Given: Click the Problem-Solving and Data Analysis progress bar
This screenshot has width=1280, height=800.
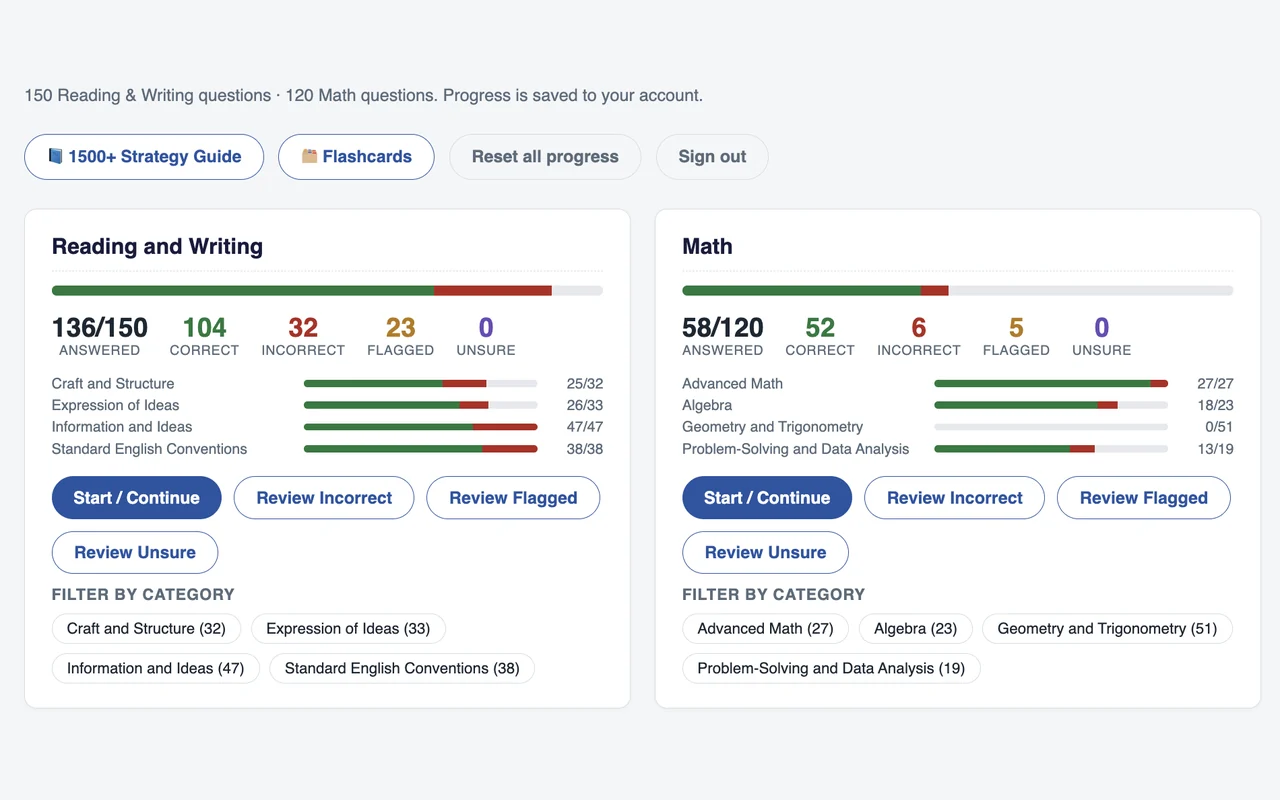Looking at the screenshot, I should pyautogui.click(x=1051, y=449).
